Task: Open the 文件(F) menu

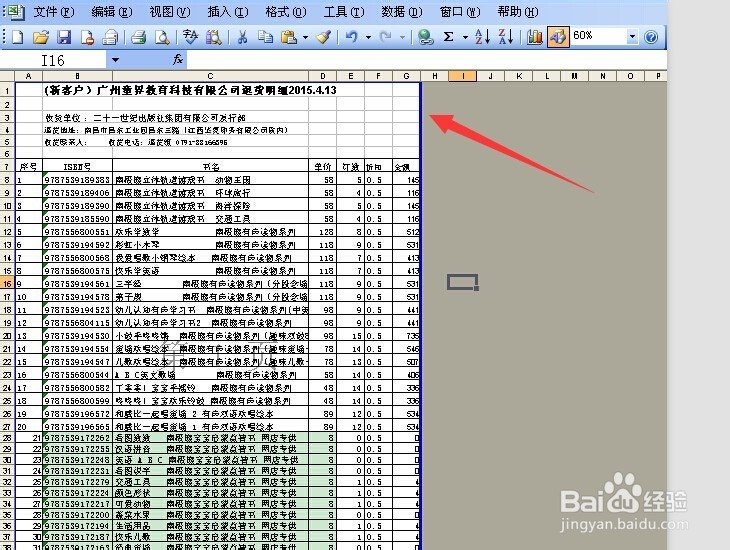Action: (x=54, y=12)
